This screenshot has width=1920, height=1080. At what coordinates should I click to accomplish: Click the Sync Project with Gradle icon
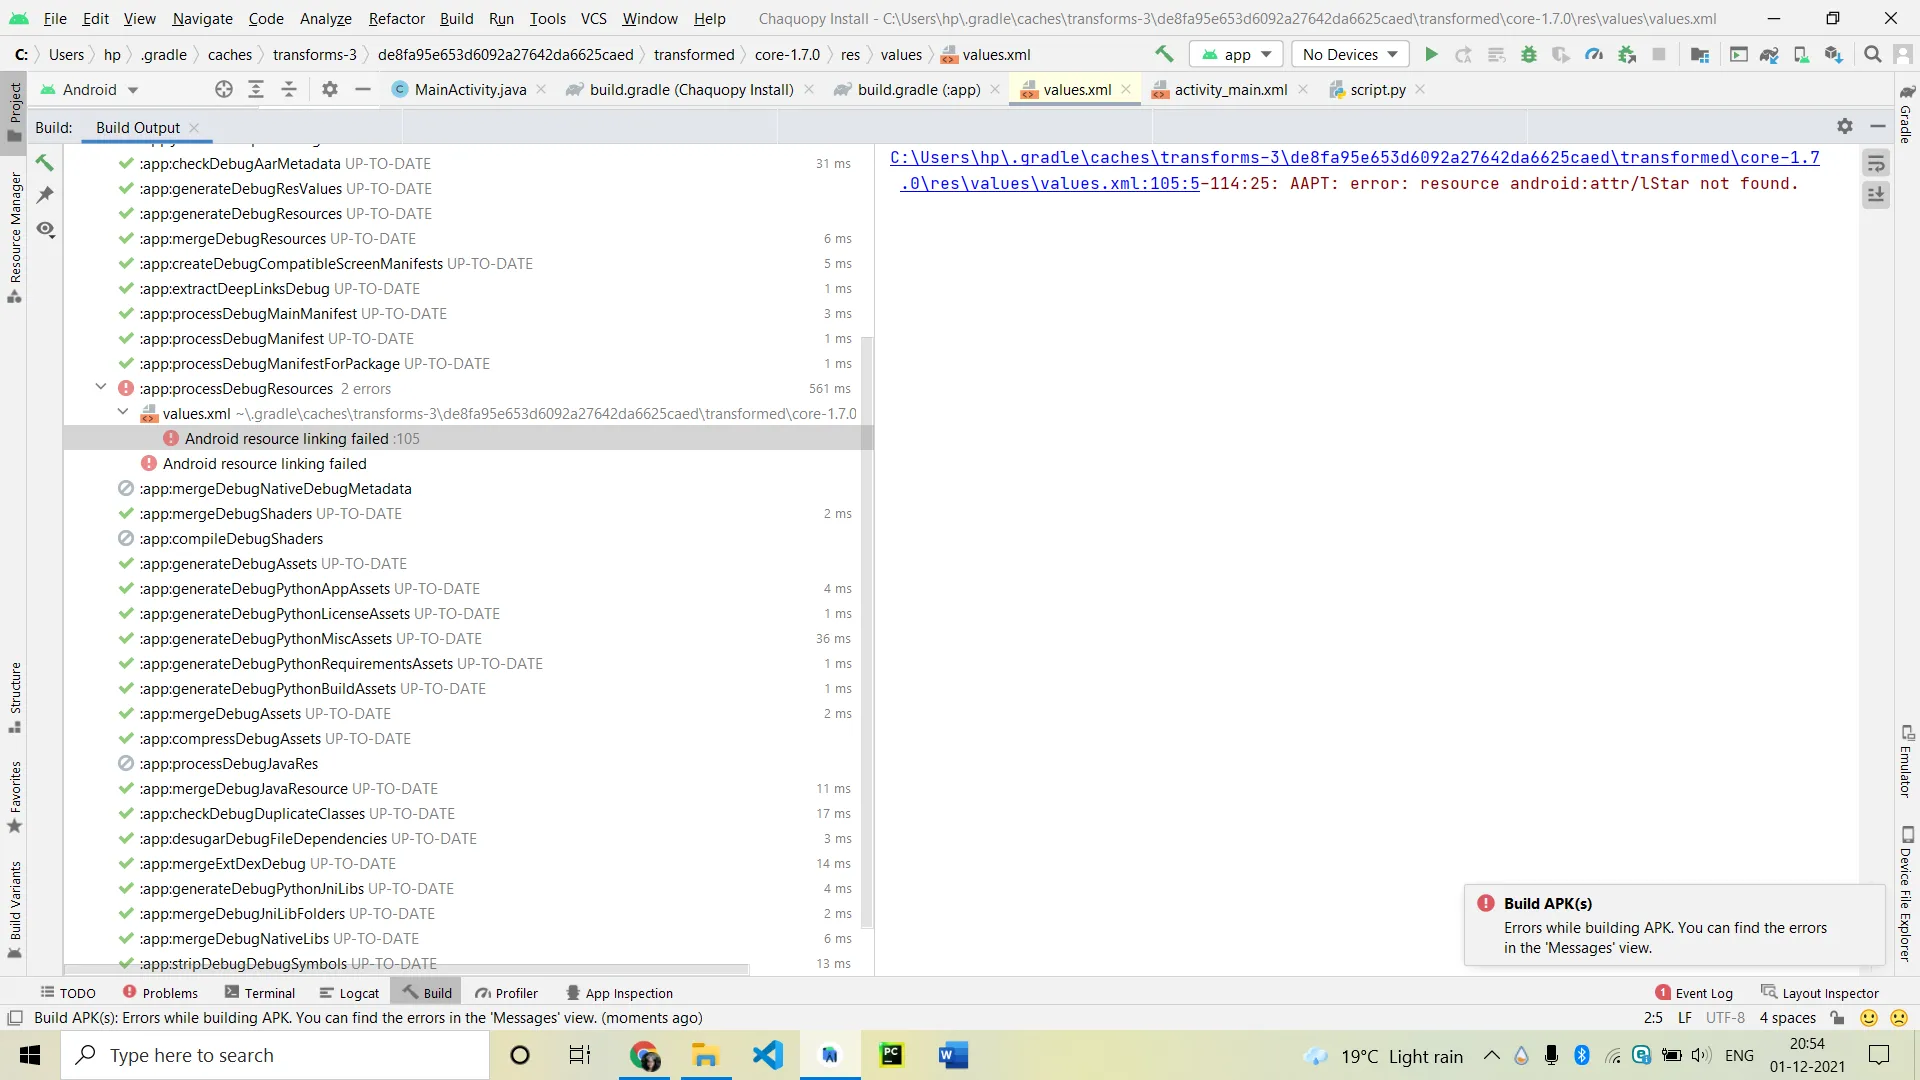pyautogui.click(x=1769, y=55)
